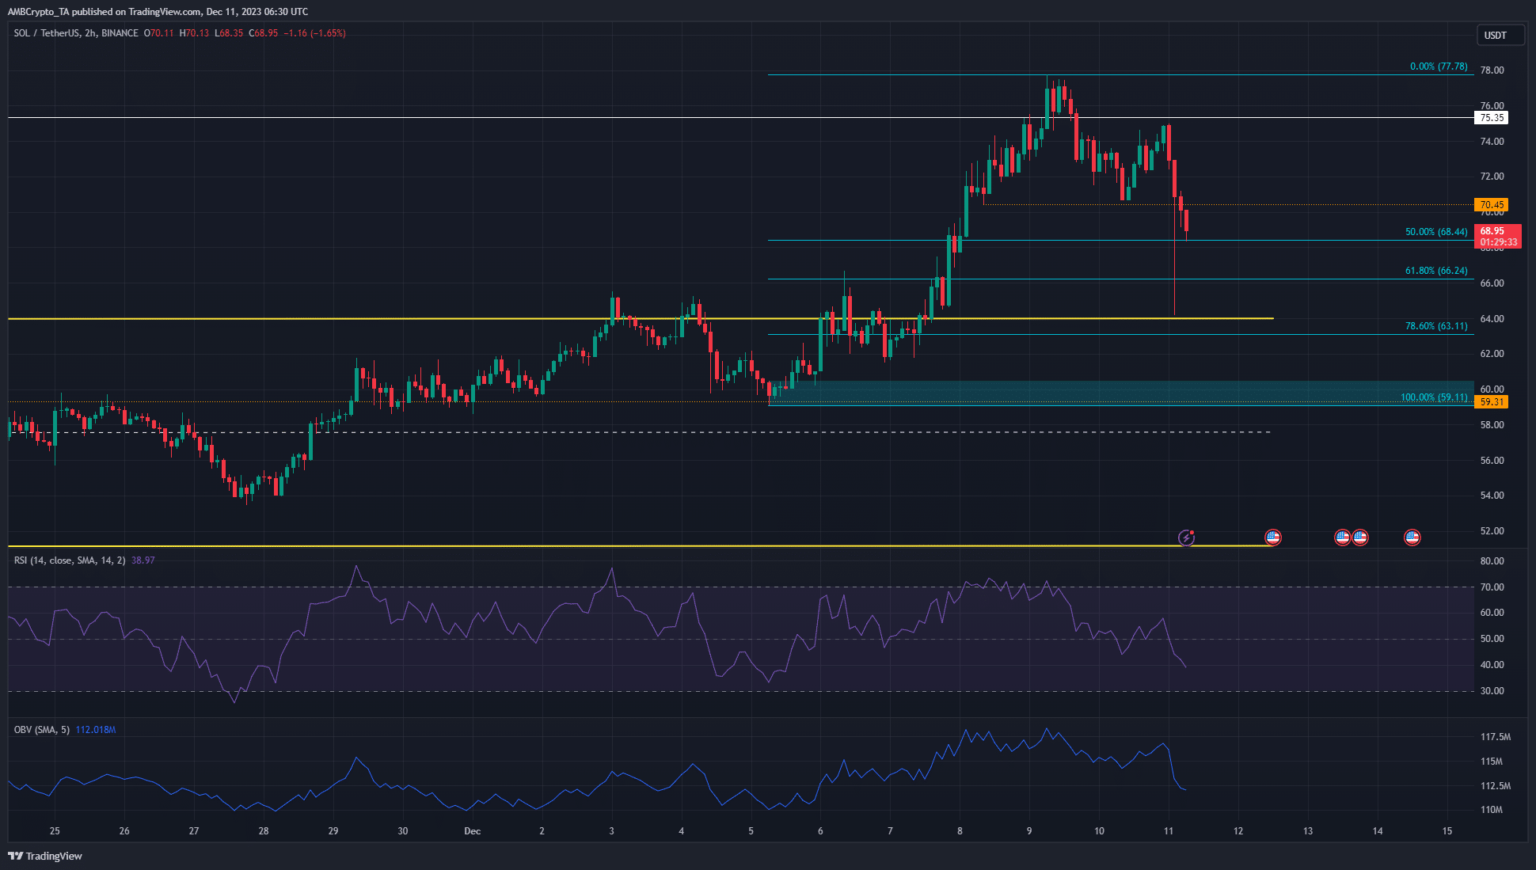Click the purple lightning event icon
The image size is (1536, 870).
[x=1186, y=538]
